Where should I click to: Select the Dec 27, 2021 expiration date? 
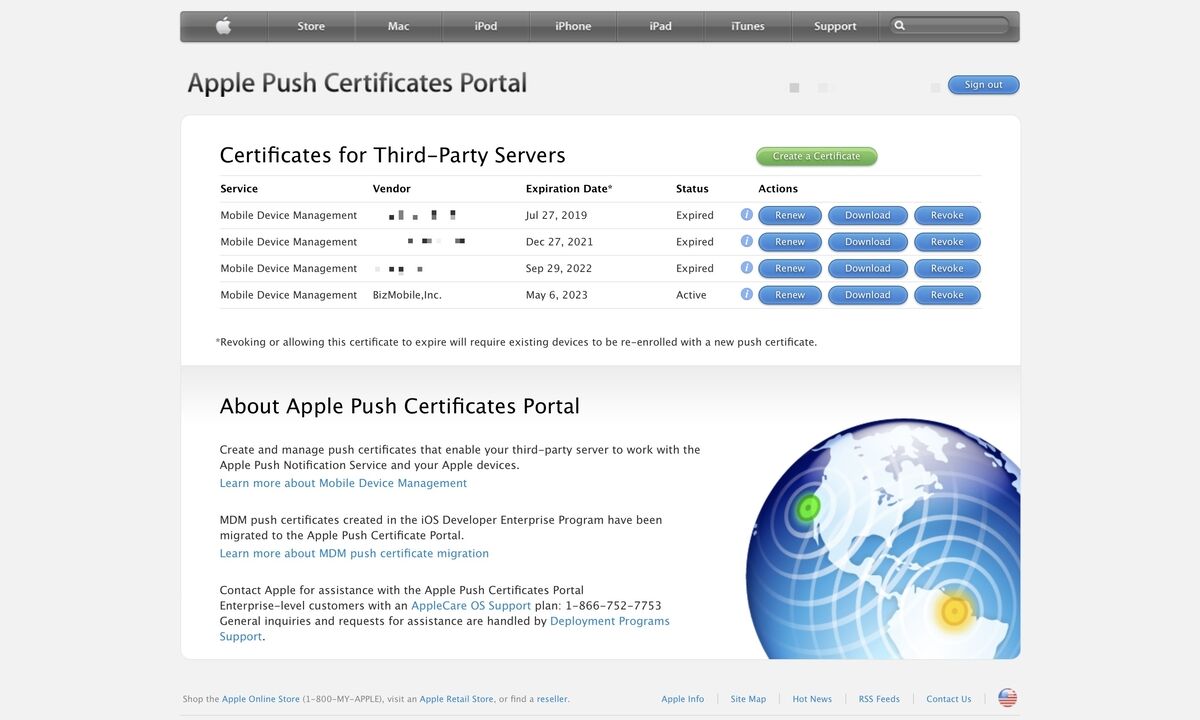point(559,242)
